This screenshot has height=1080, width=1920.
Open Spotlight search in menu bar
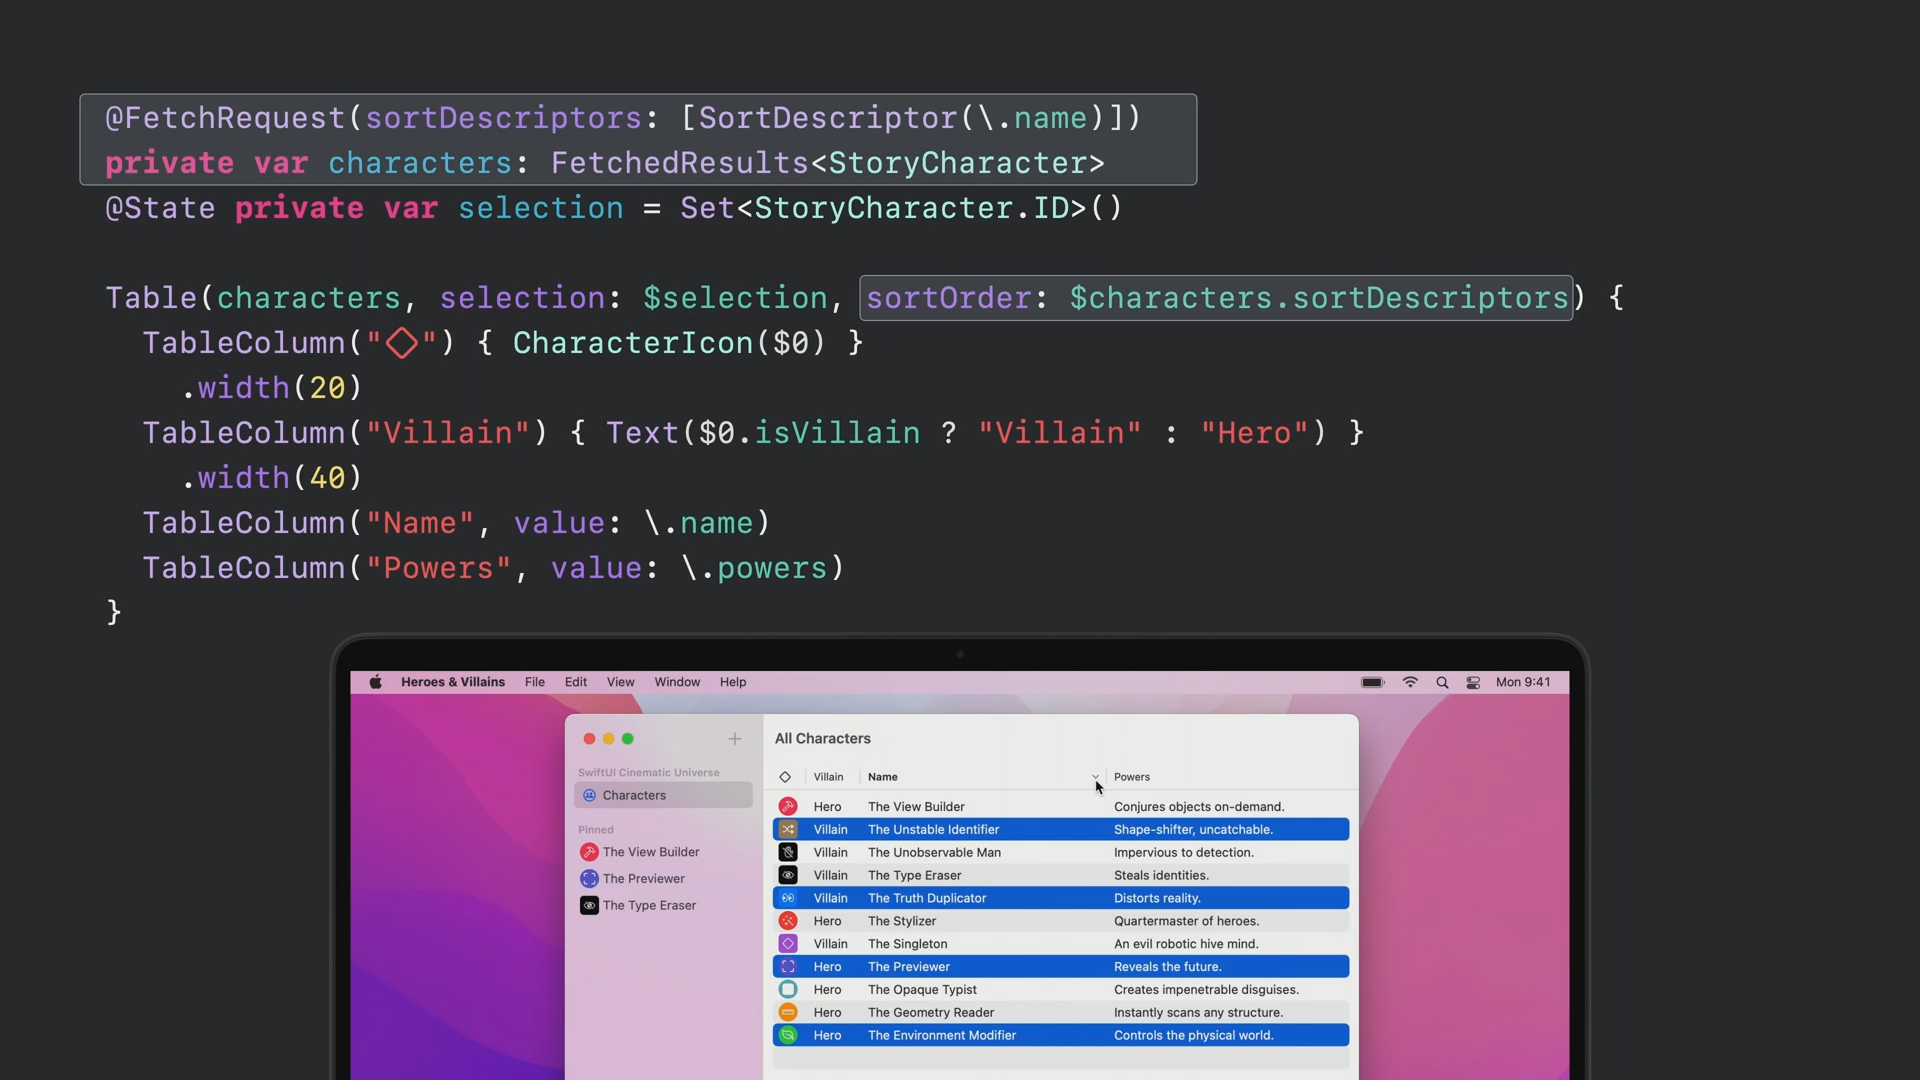point(1442,682)
